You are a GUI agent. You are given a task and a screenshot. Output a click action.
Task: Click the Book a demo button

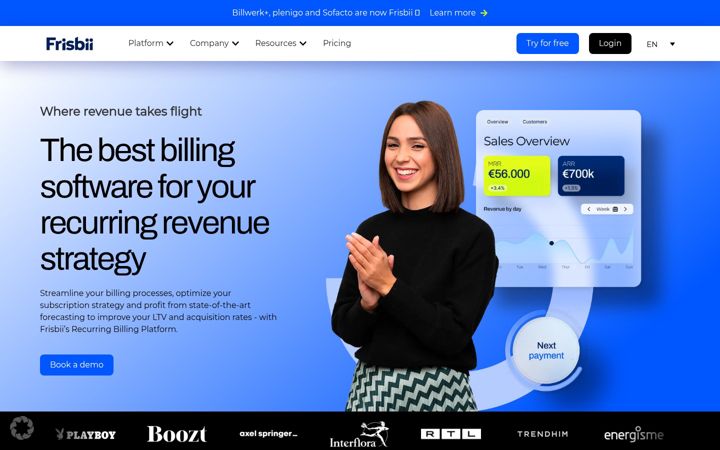(x=77, y=365)
